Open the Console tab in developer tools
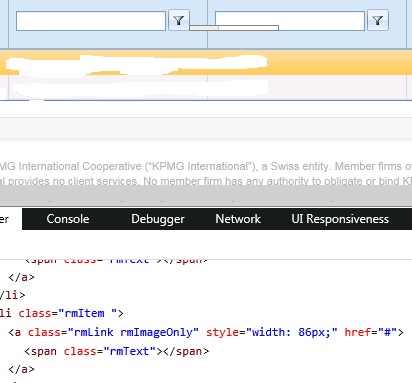Viewport: 412px width, 383px height. (68, 219)
